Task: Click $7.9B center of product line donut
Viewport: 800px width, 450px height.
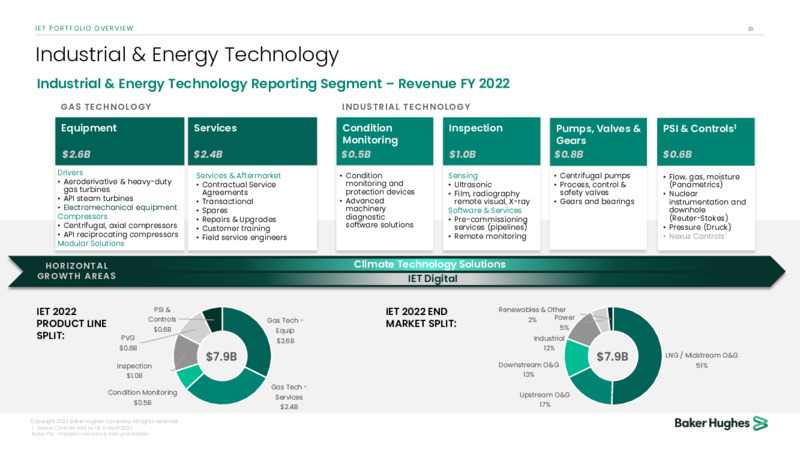Action: [x=221, y=357]
